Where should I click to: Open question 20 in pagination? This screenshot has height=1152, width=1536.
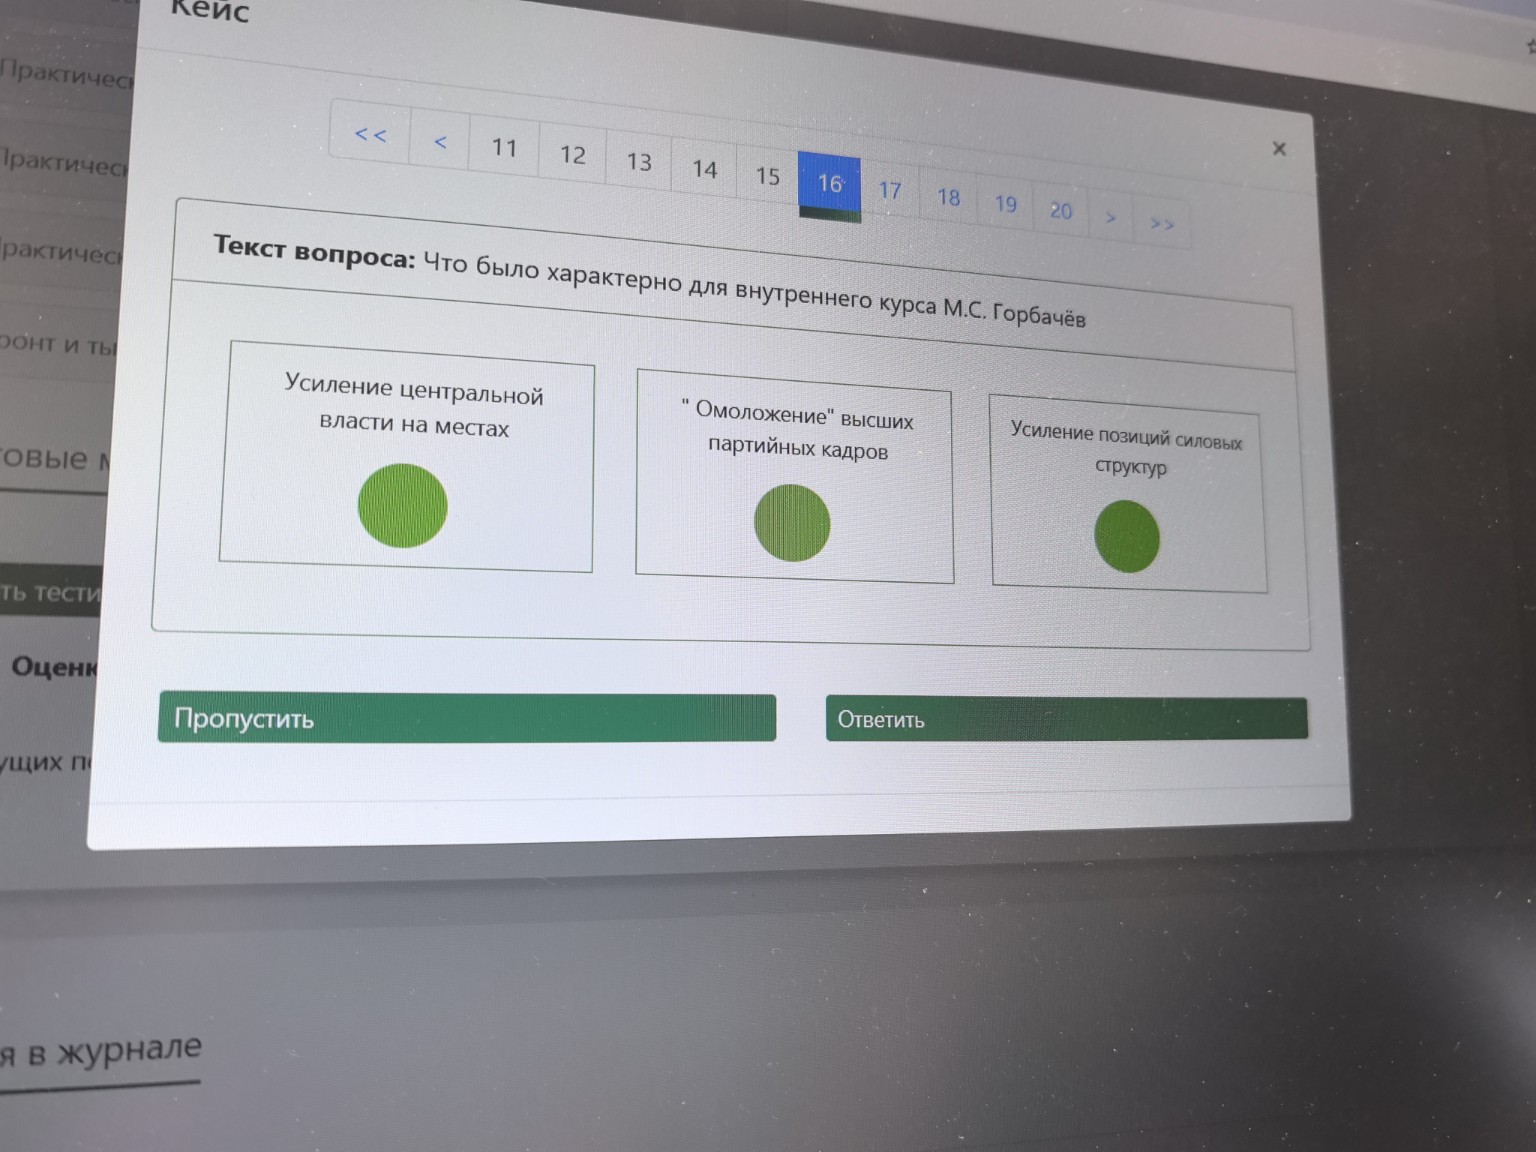1060,210
